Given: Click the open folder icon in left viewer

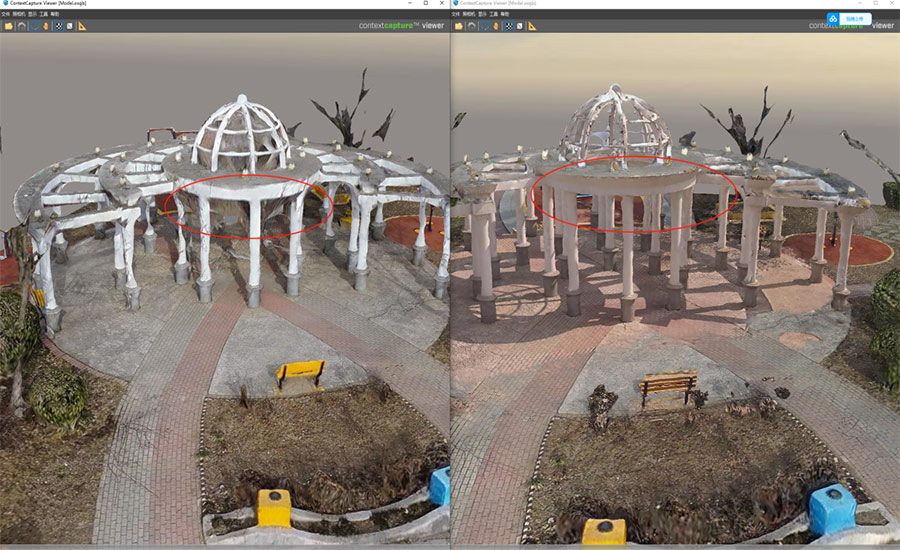Looking at the screenshot, I should pyautogui.click(x=7, y=26).
